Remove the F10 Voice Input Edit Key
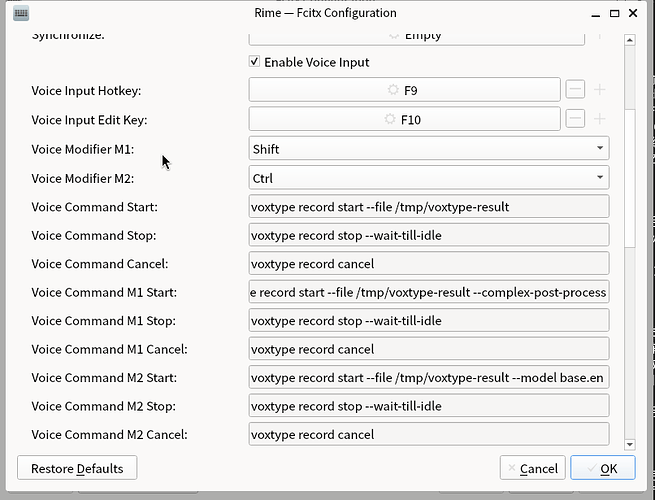The height and width of the screenshot is (500, 655). tap(575, 119)
